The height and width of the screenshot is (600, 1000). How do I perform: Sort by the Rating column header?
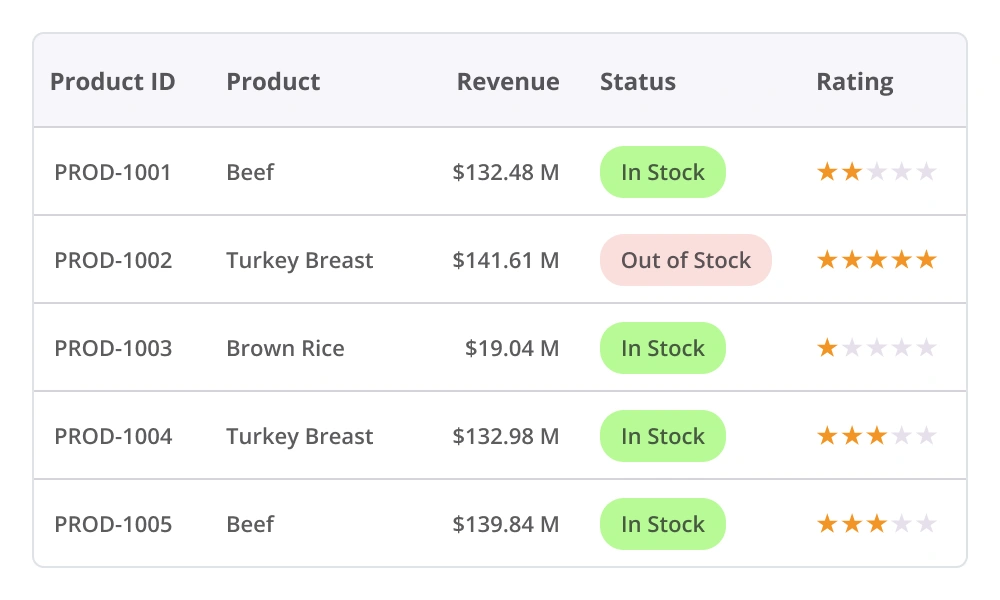[x=855, y=82]
